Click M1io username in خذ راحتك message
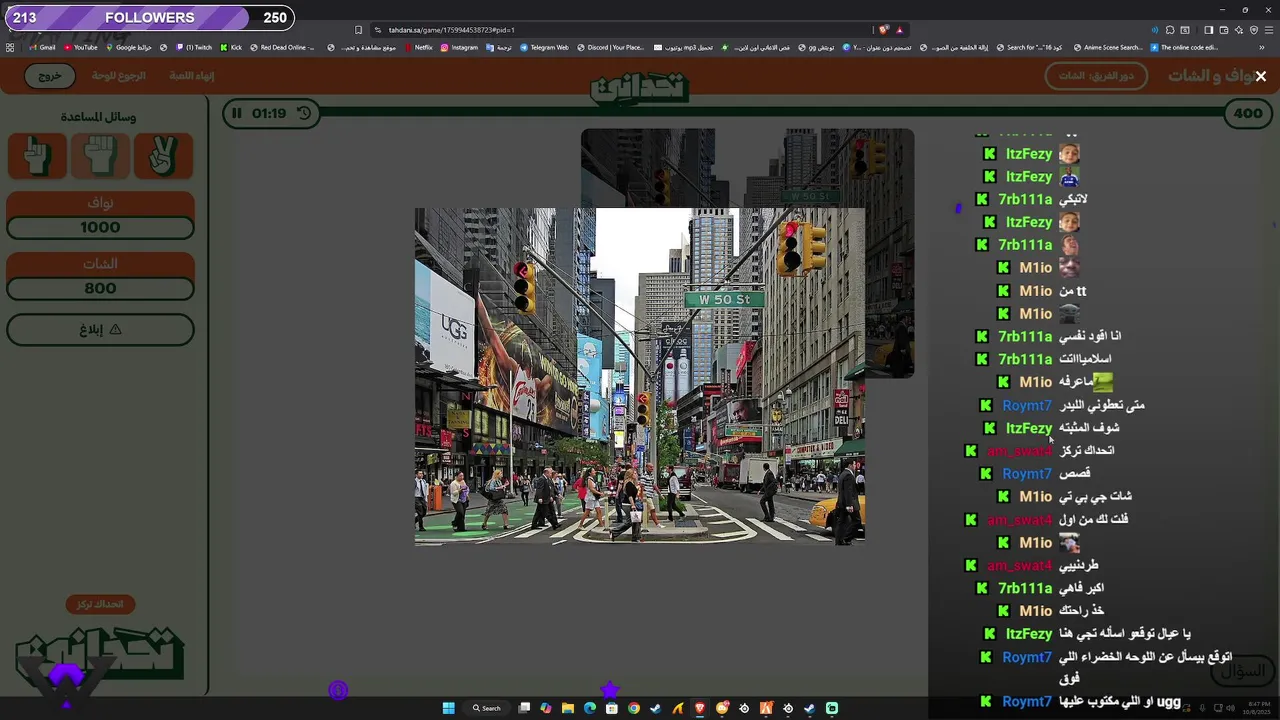This screenshot has height=720, width=1280. coord(1035,611)
